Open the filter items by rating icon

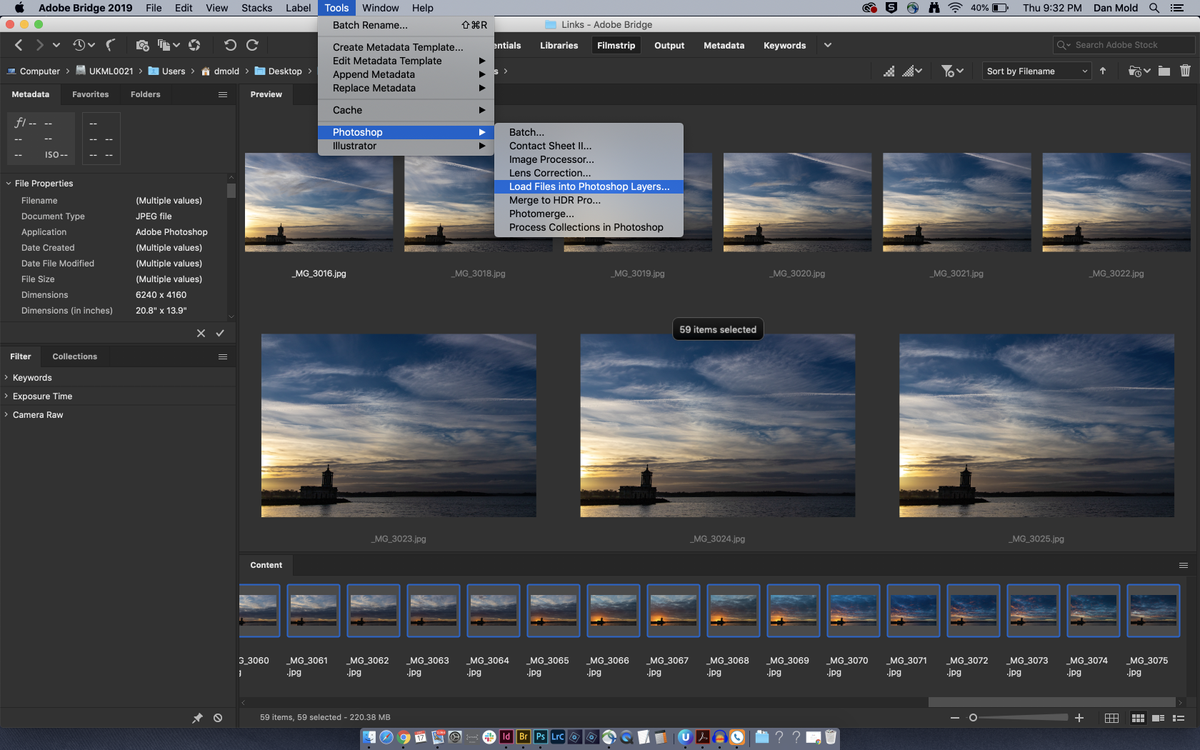point(948,71)
